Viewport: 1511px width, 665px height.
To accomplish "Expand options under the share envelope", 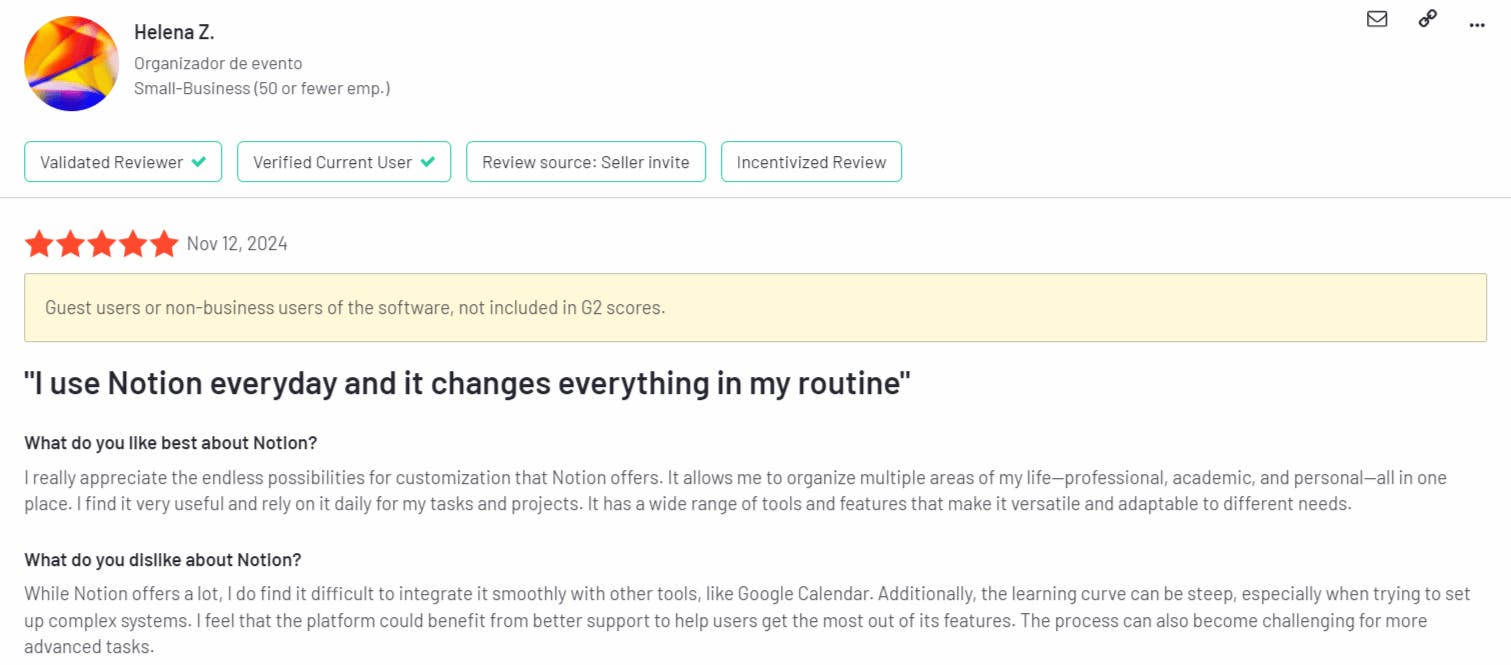I will tap(1377, 19).
